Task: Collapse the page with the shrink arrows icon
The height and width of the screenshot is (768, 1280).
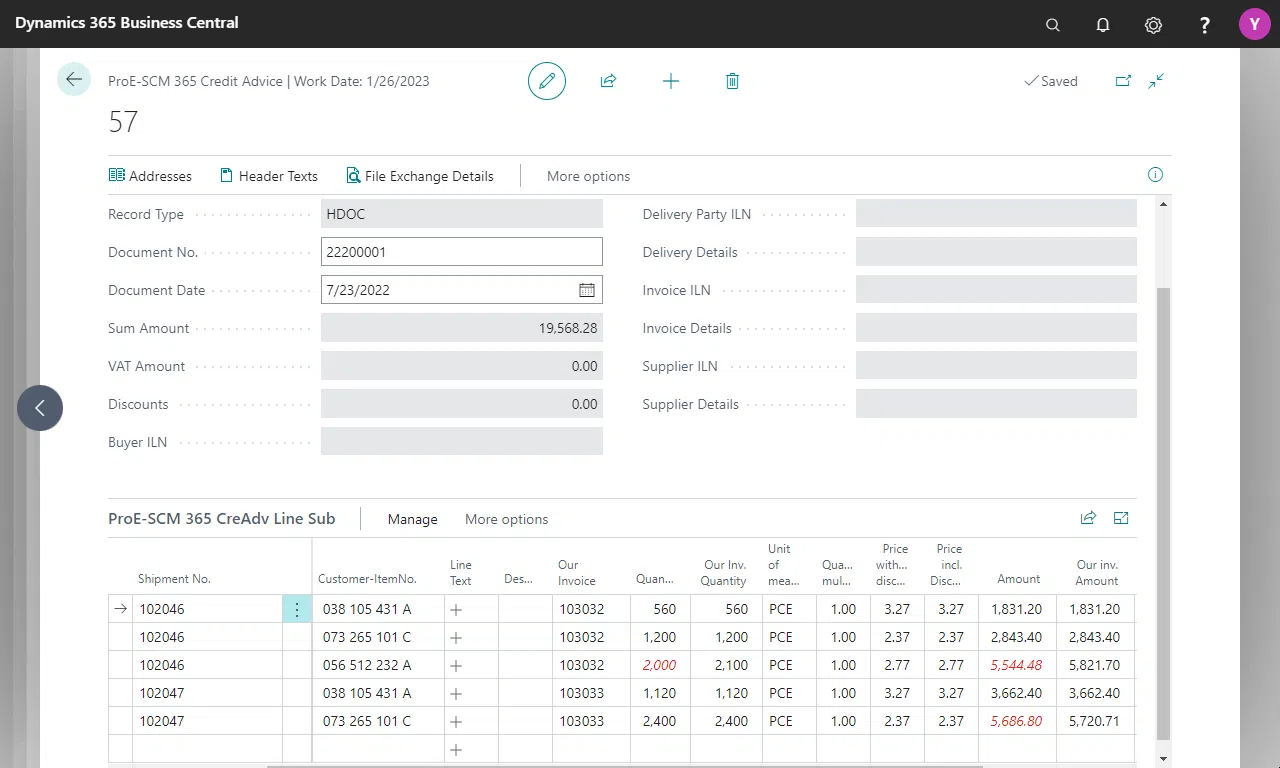Action: (1156, 81)
